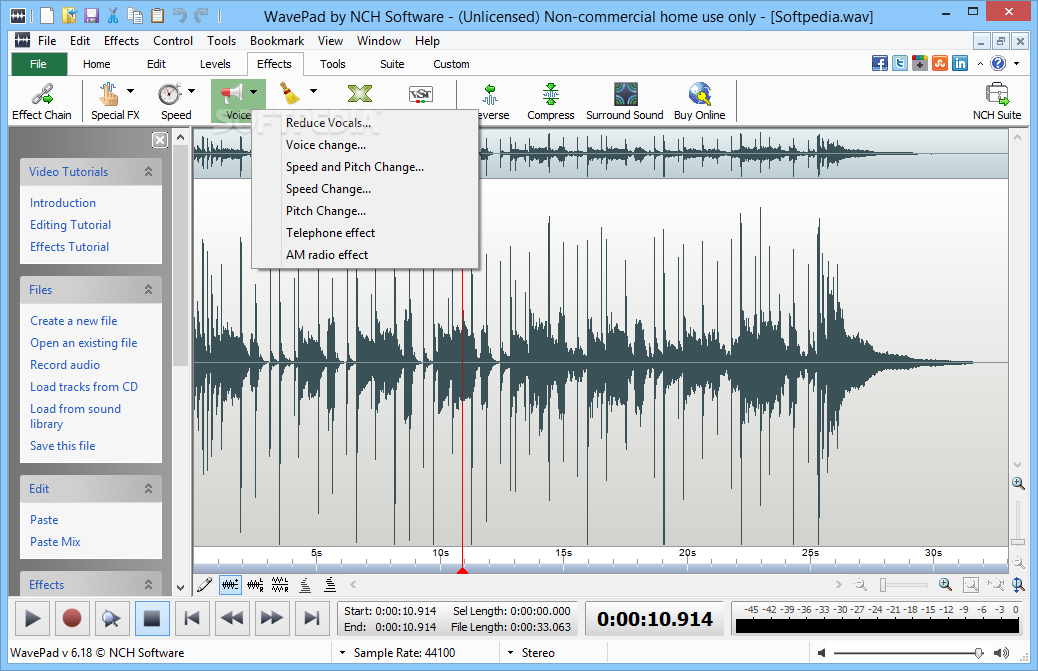Click the Speed stopwatch icon
Screen dimensions: 1038x671
pos(170,94)
